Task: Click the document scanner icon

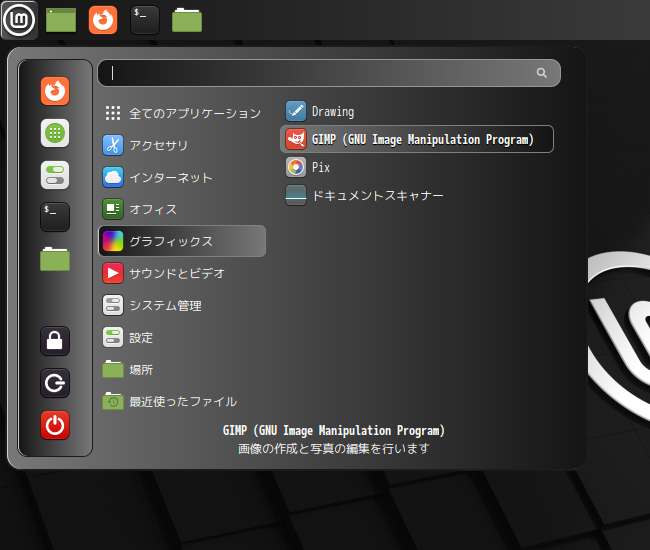Action: coord(296,195)
